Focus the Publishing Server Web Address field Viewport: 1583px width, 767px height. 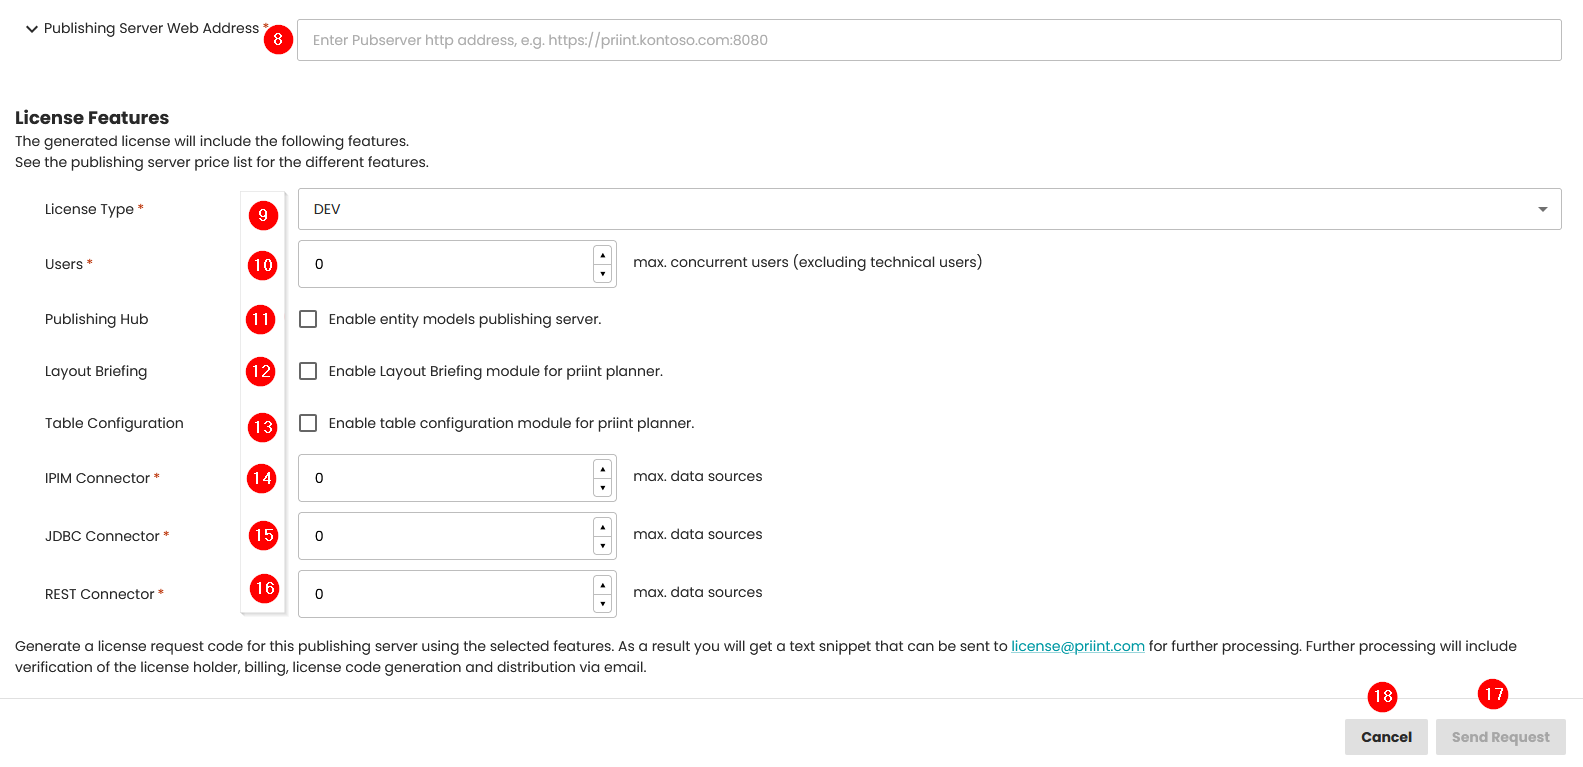tap(928, 40)
